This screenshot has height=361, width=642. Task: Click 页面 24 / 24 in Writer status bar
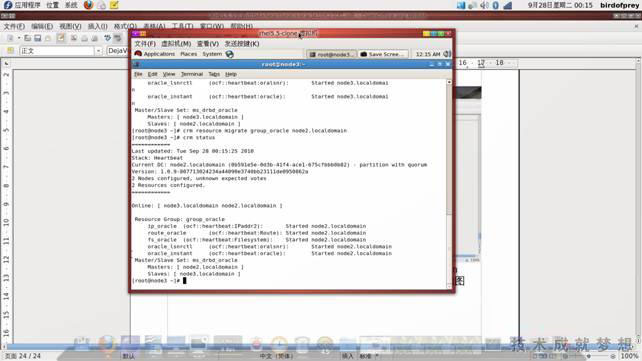(x=23, y=356)
